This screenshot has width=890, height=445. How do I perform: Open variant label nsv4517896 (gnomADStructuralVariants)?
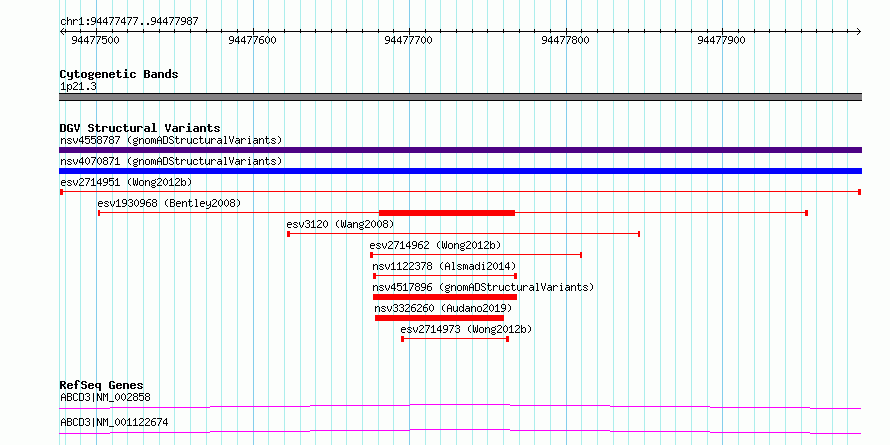coord(483,287)
